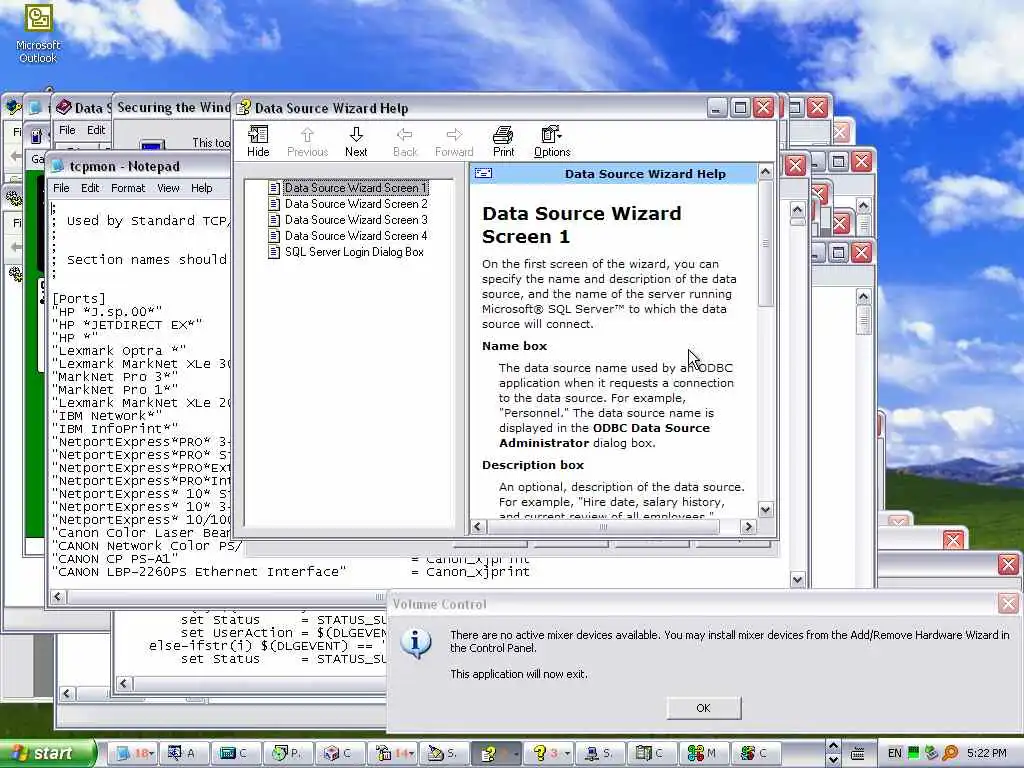Click the book icon in the Data window title
The height and width of the screenshot is (768, 1024).
[x=63, y=107]
